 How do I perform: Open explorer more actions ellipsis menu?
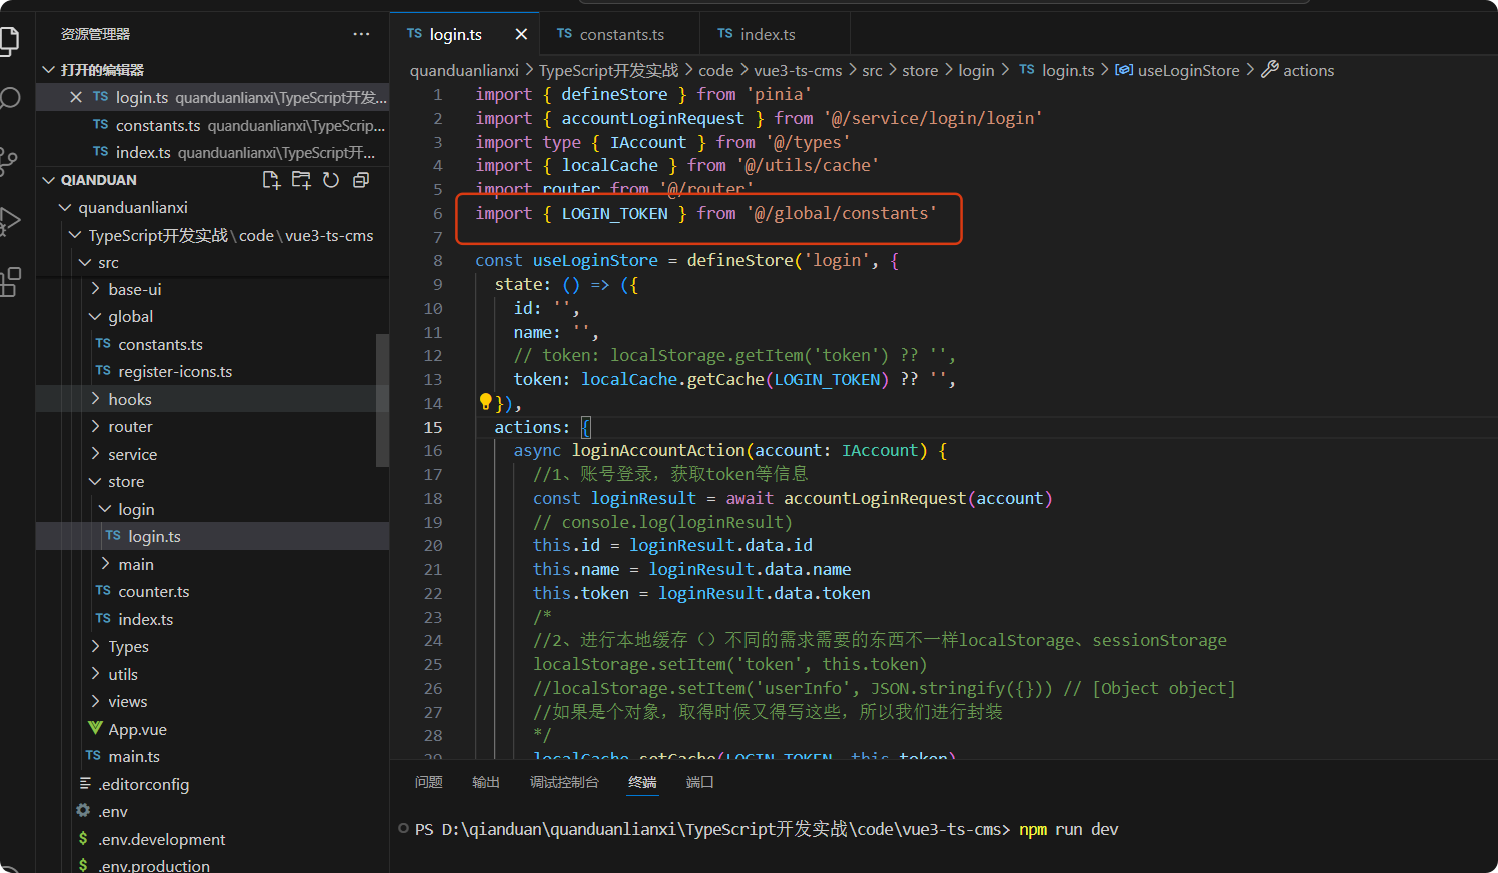tap(361, 34)
